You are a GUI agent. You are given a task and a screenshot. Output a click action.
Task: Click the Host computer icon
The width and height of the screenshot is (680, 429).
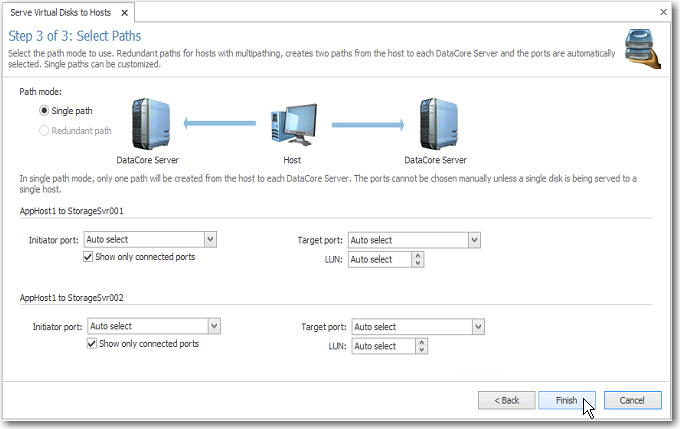[x=292, y=127]
